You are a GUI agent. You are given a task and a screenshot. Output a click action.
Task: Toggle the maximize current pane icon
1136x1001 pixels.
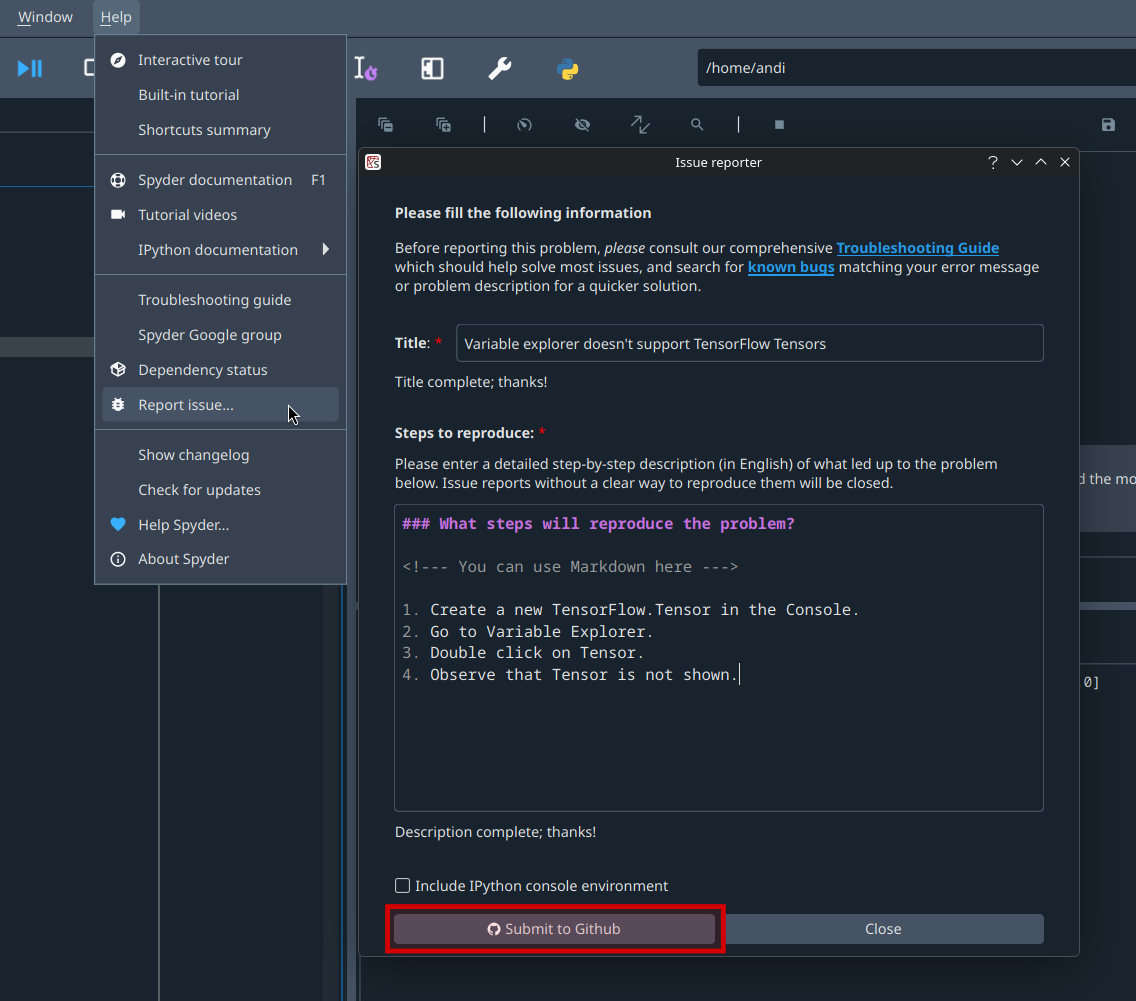click(x=432, y=69)
